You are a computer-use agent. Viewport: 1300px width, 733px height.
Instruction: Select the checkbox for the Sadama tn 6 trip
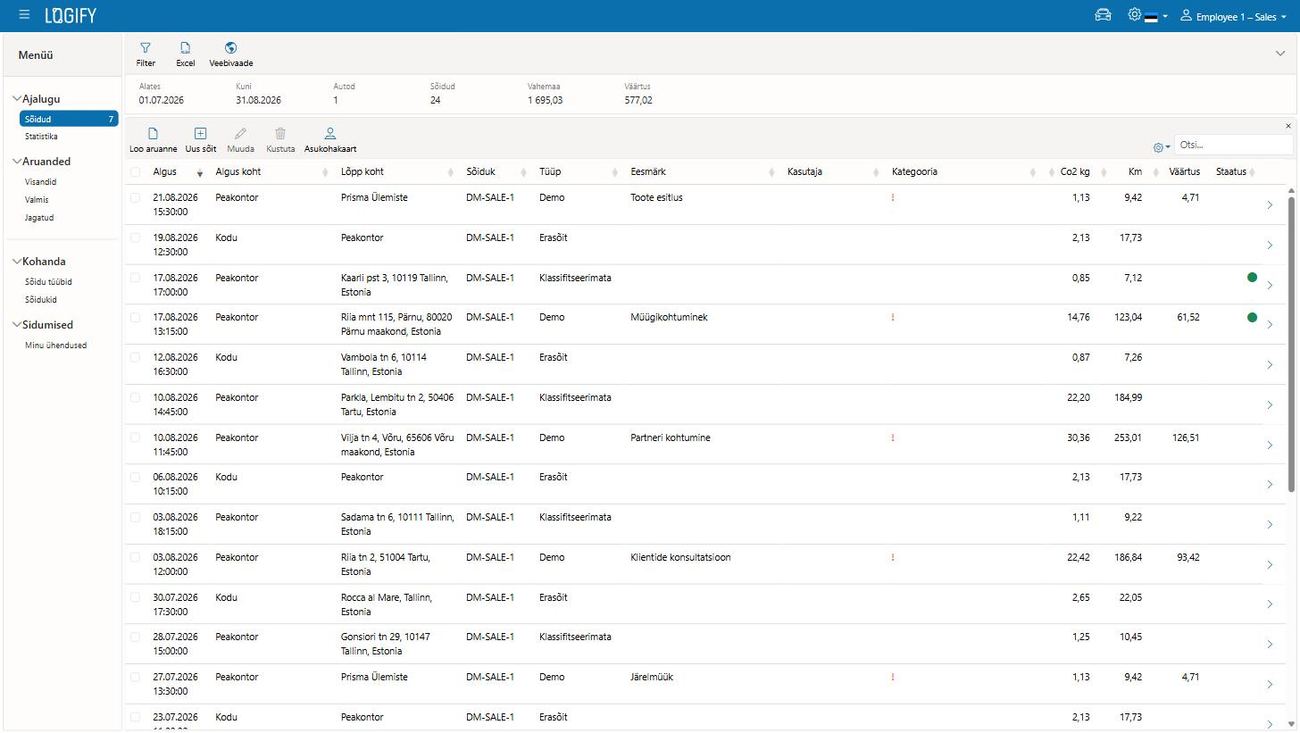pyautogui.click(x=135, y=517)
